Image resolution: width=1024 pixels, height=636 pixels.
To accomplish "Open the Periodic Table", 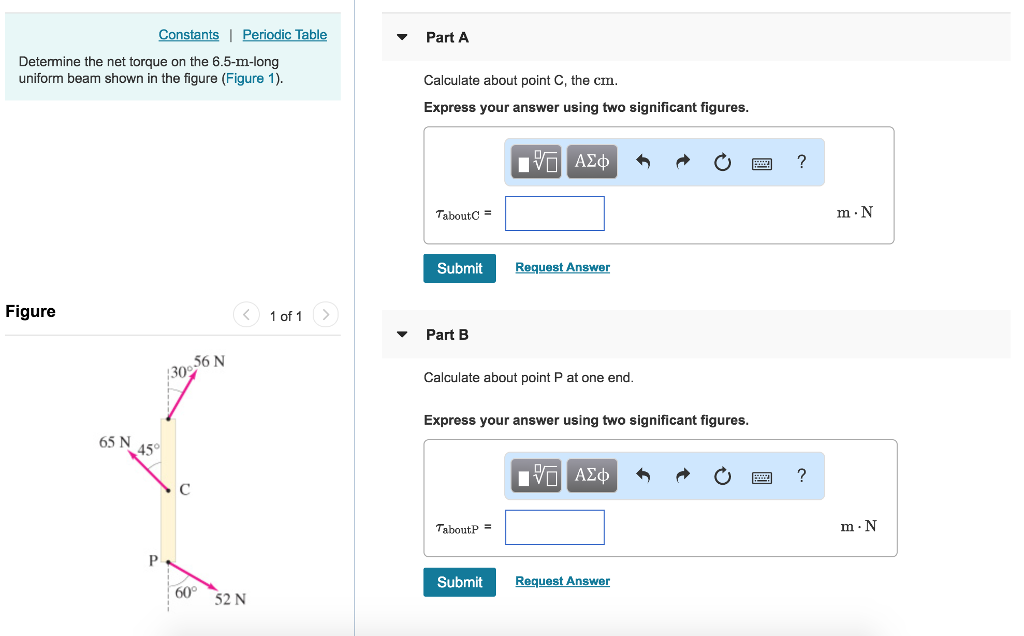I will pos(284,34).
